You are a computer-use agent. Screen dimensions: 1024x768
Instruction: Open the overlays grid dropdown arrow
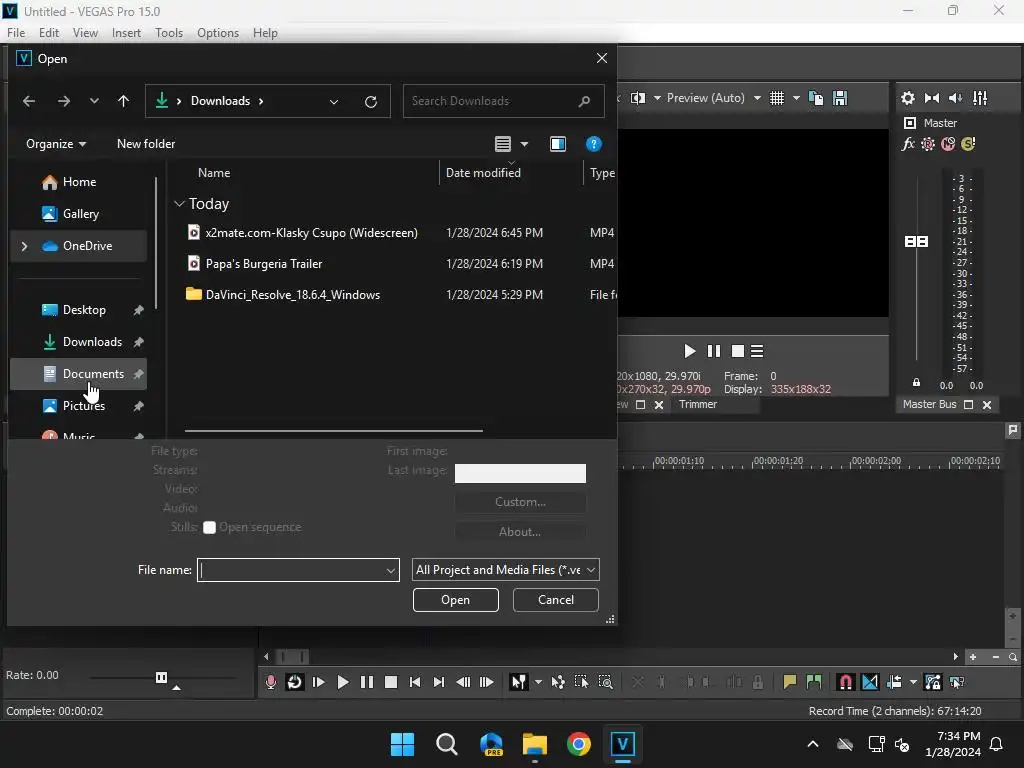(x=796, y=98)
